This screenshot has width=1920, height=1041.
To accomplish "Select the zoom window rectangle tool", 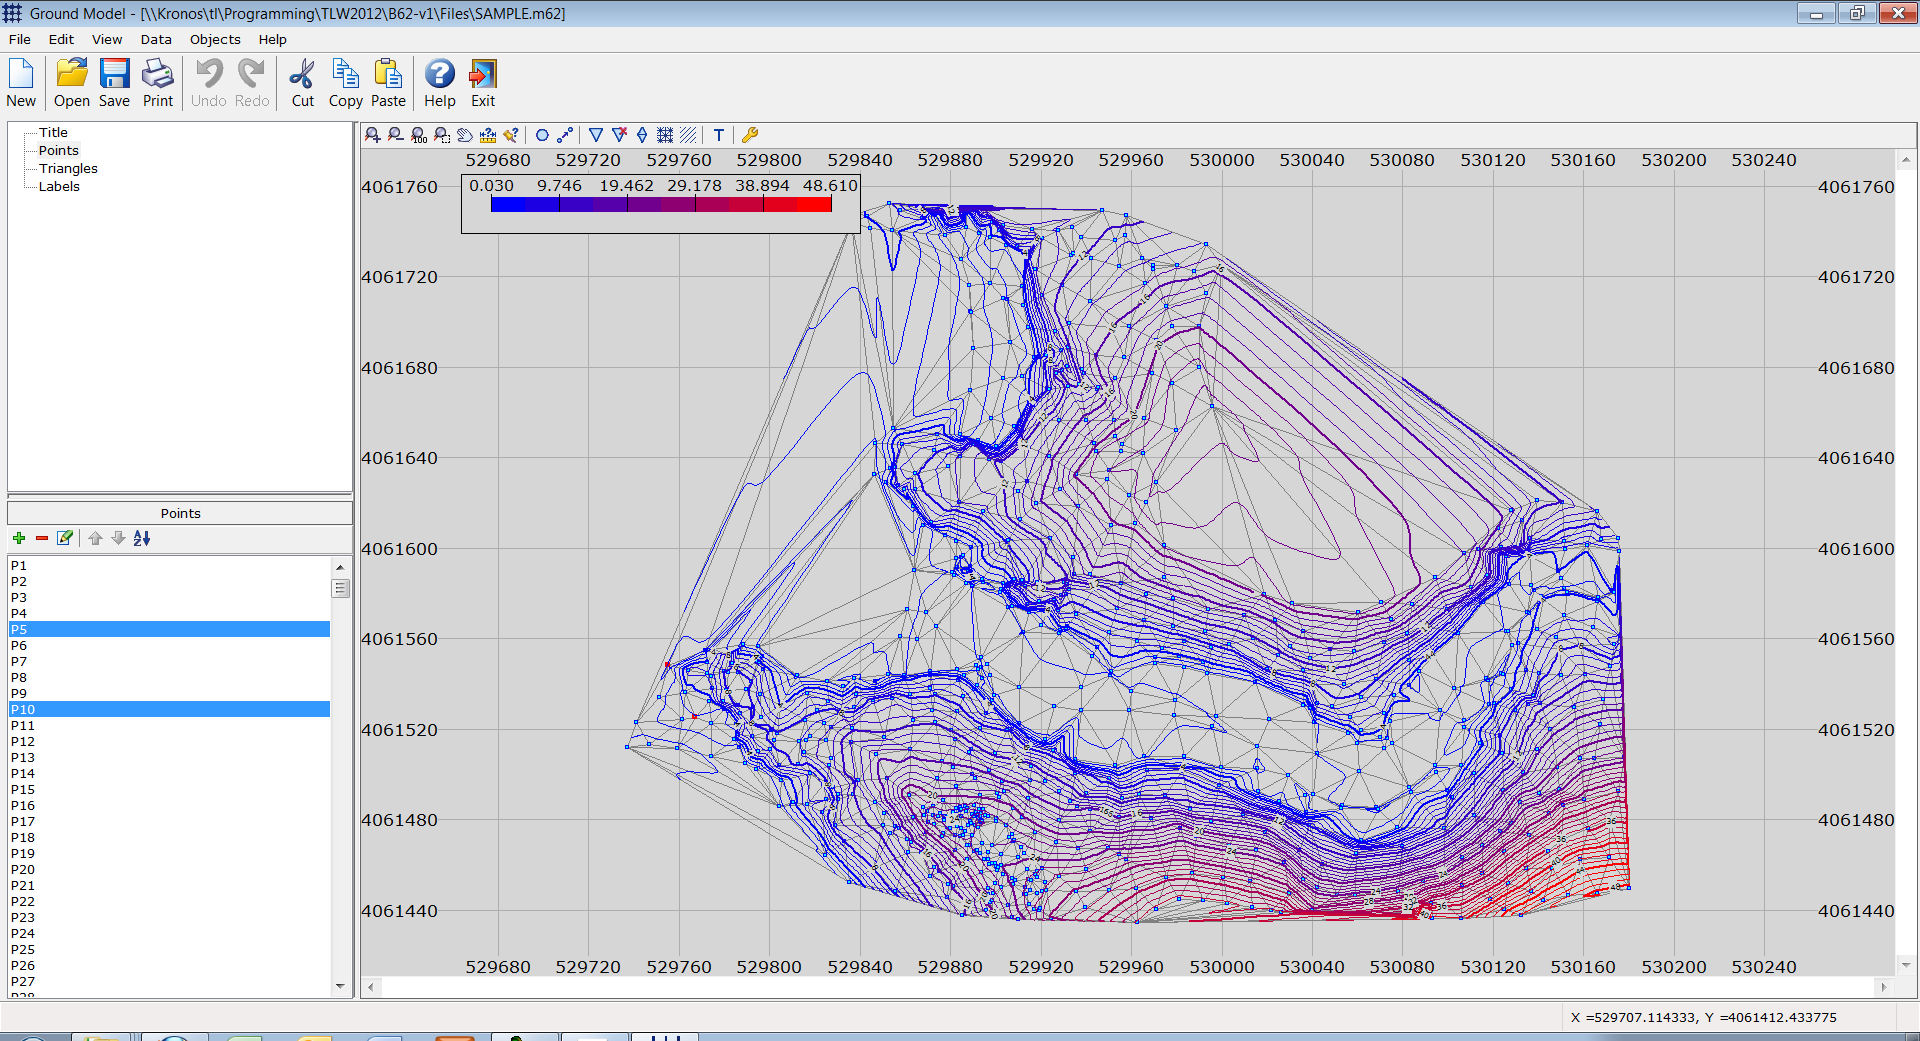I will coord(442,135).
